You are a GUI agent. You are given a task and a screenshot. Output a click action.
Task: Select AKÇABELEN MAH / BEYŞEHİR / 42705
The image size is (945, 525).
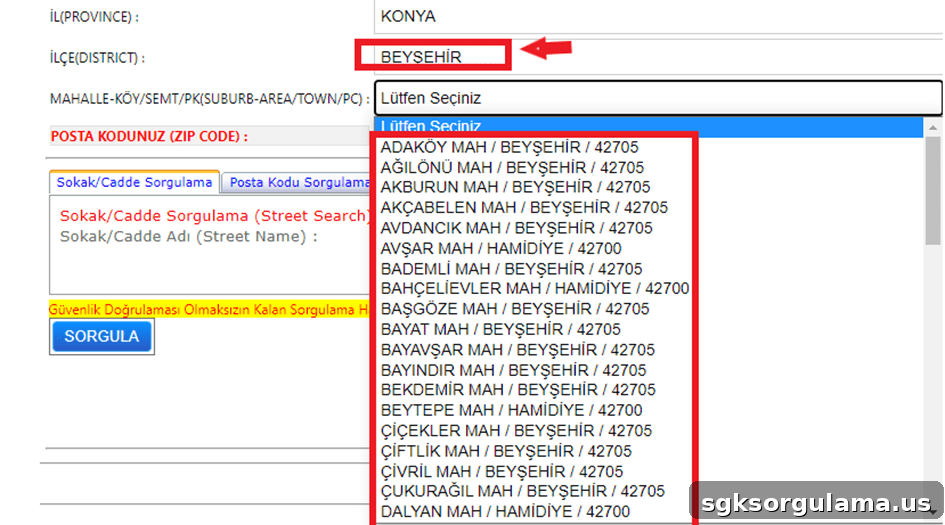pyautogui.click(x=648, y=208)
